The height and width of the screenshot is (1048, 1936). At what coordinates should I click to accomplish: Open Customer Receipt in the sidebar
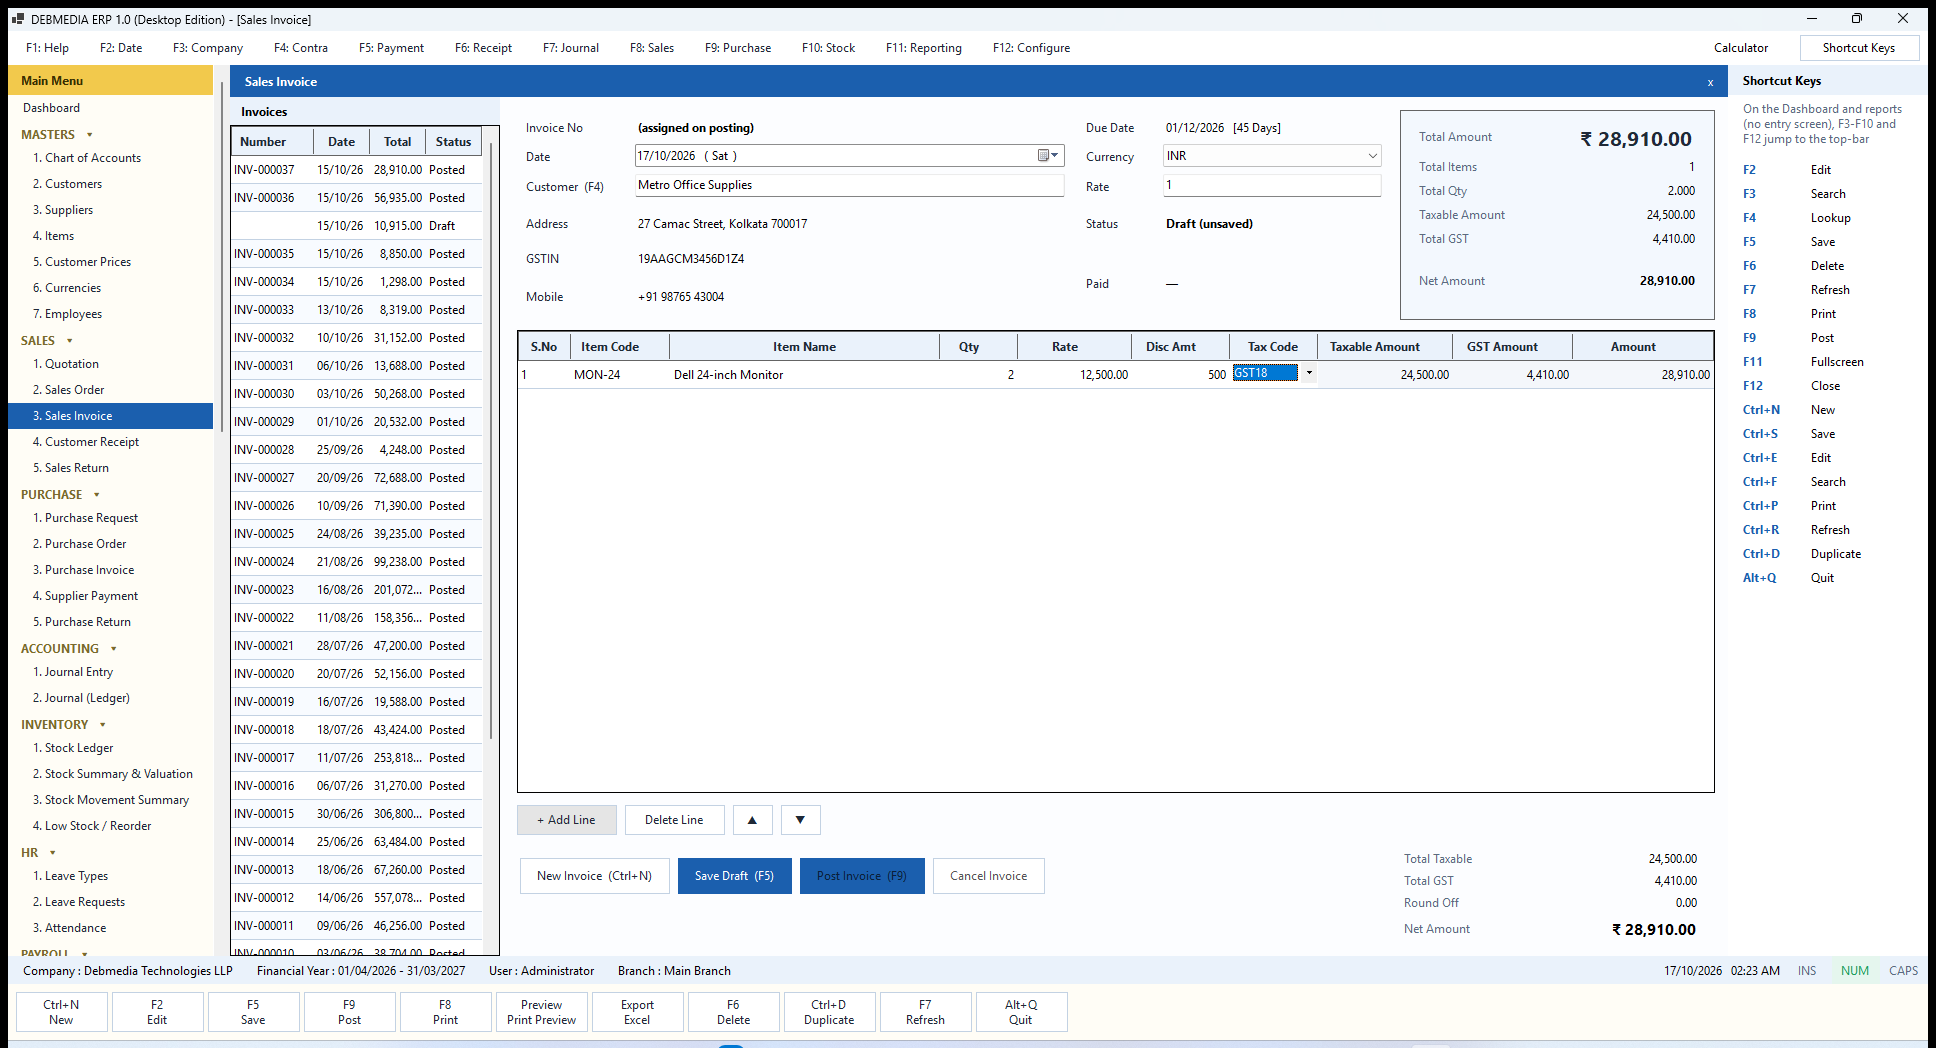pos(92,442)
